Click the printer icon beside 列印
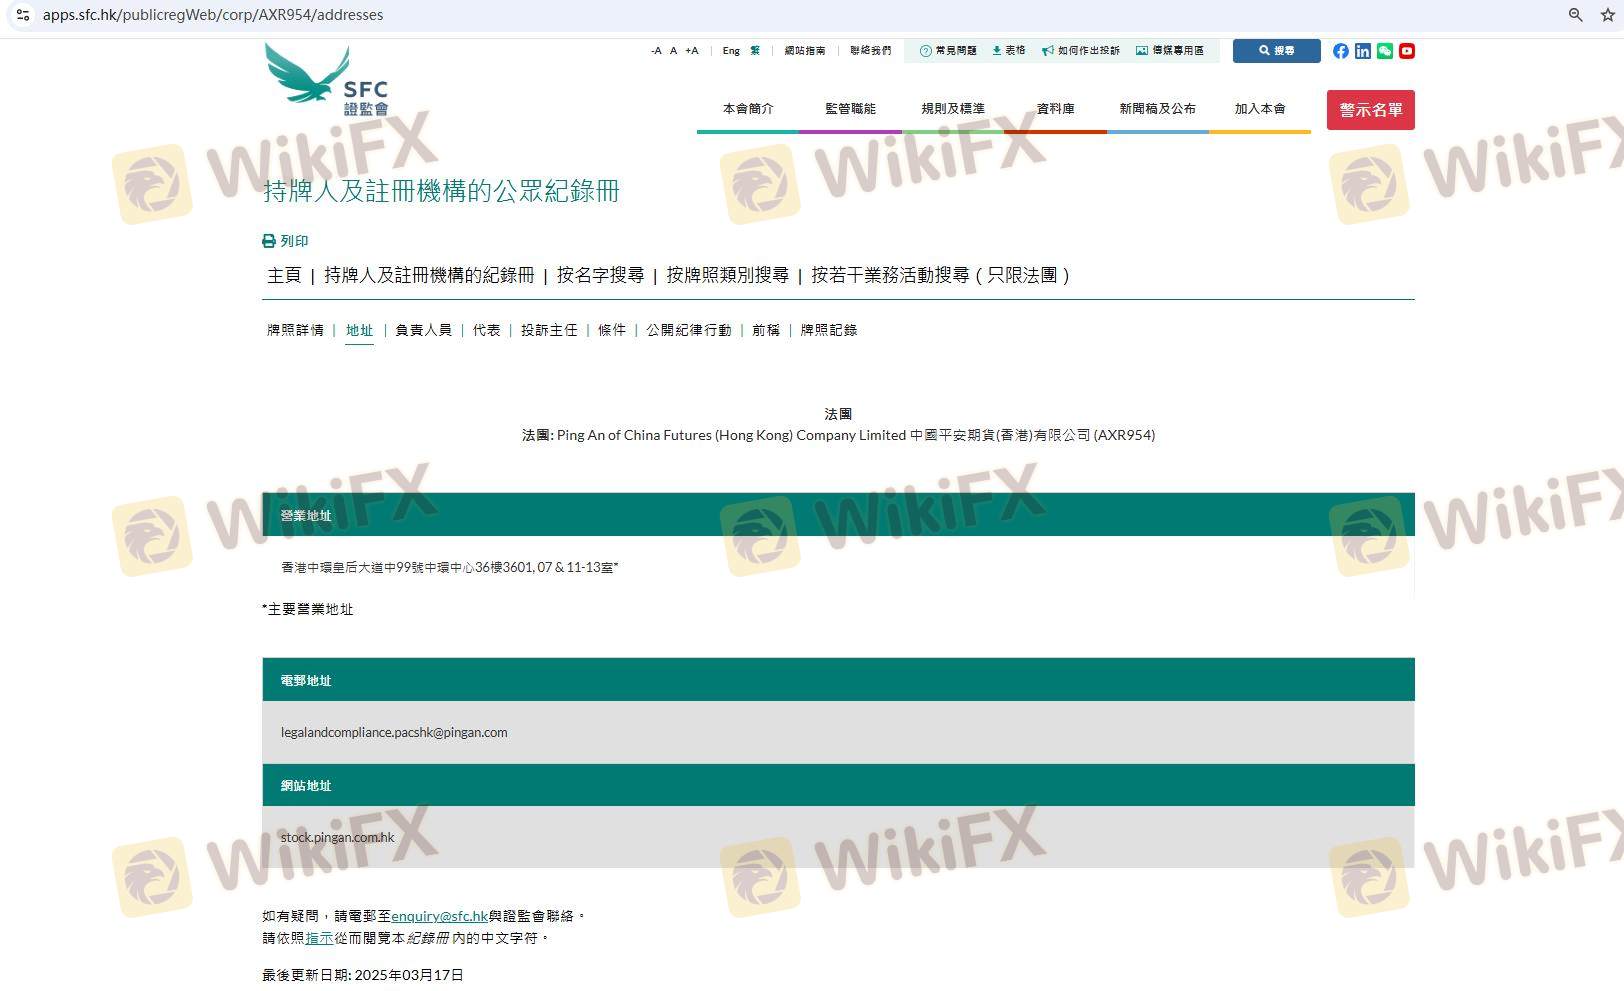 click(x=269, y=241)
